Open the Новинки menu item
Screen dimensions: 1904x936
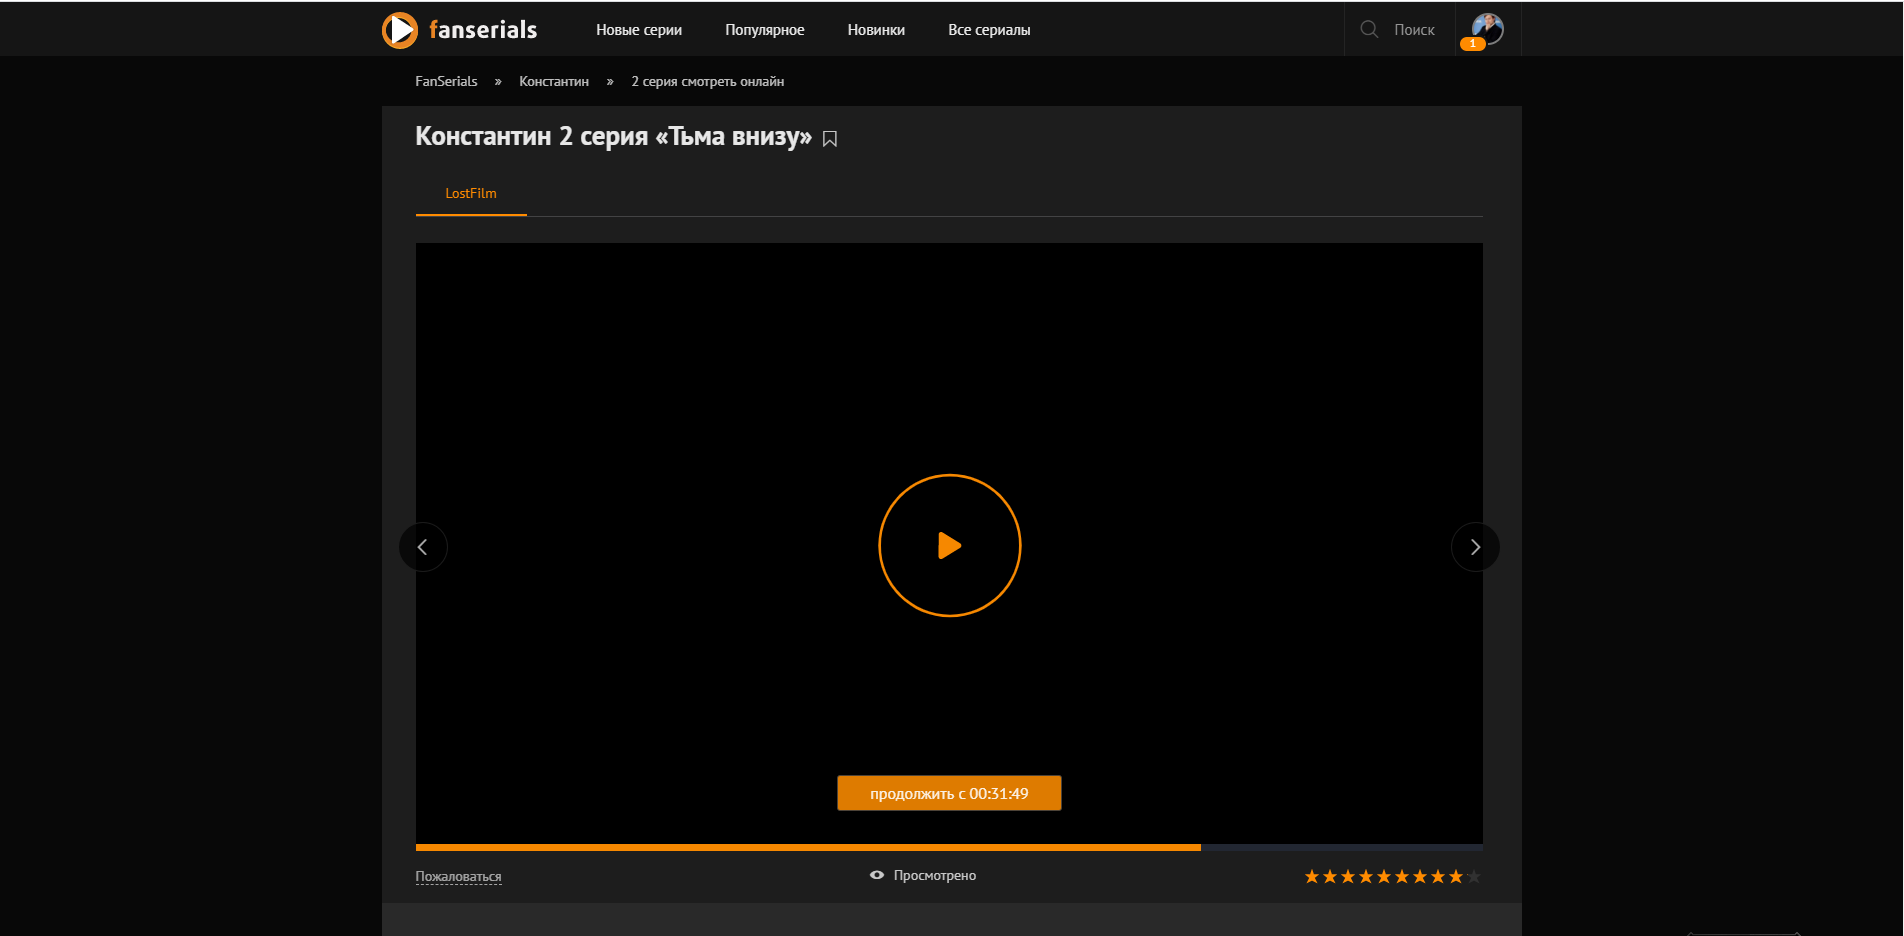[876, 30]
